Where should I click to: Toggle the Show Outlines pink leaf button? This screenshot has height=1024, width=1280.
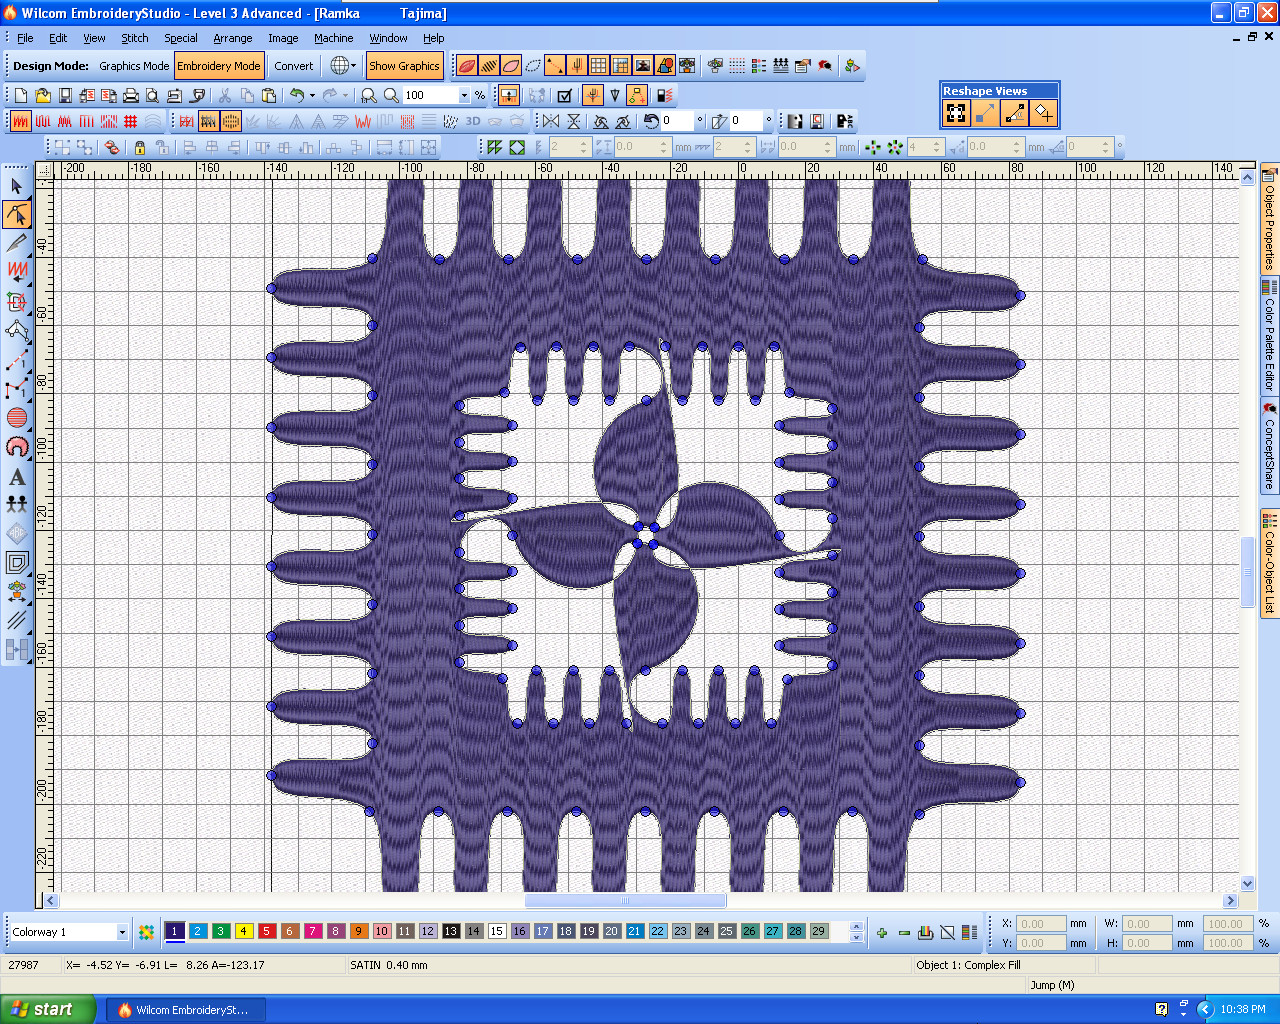click(511, 66)
